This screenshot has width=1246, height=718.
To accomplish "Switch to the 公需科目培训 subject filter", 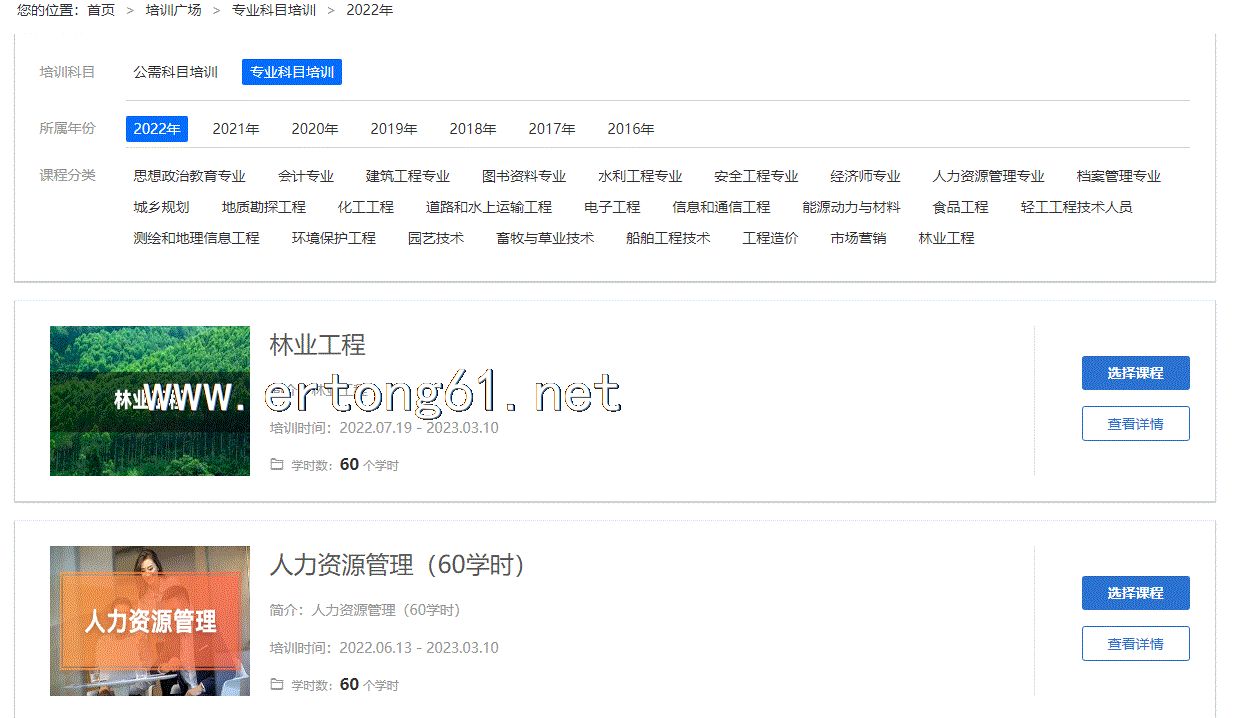I will (175, 72).
